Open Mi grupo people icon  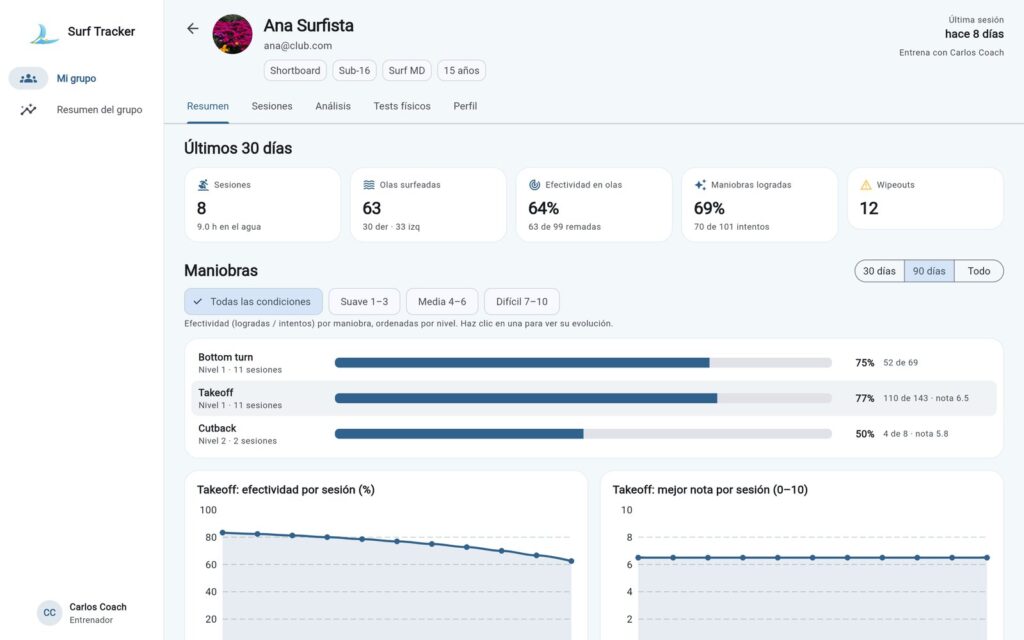pos(28,78)
